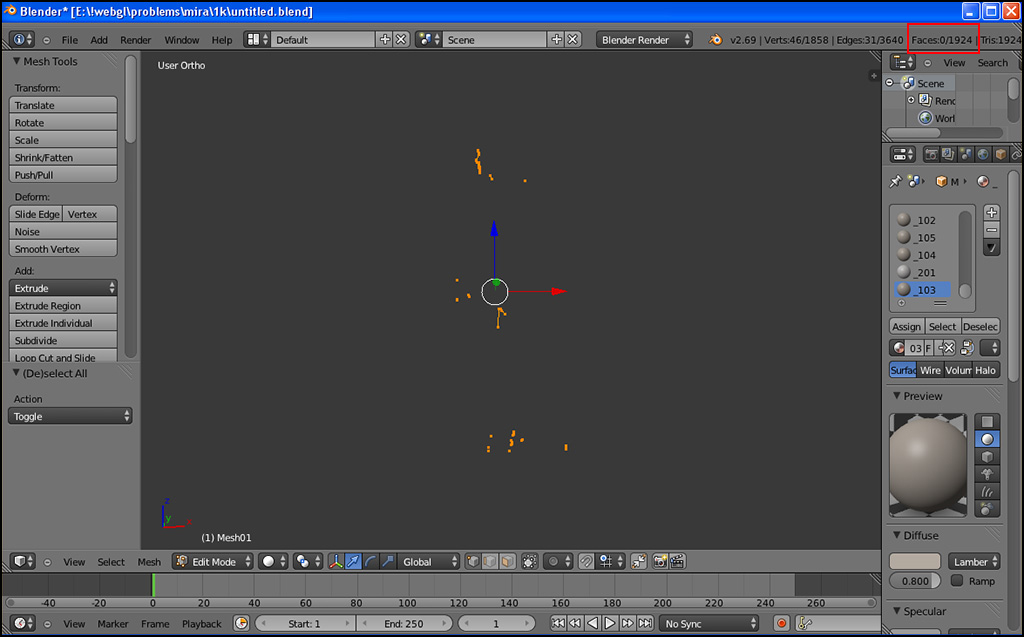Collapse the Mesh Tools panel
Viewport: 1024px width, 637px height.
point(17,61)
